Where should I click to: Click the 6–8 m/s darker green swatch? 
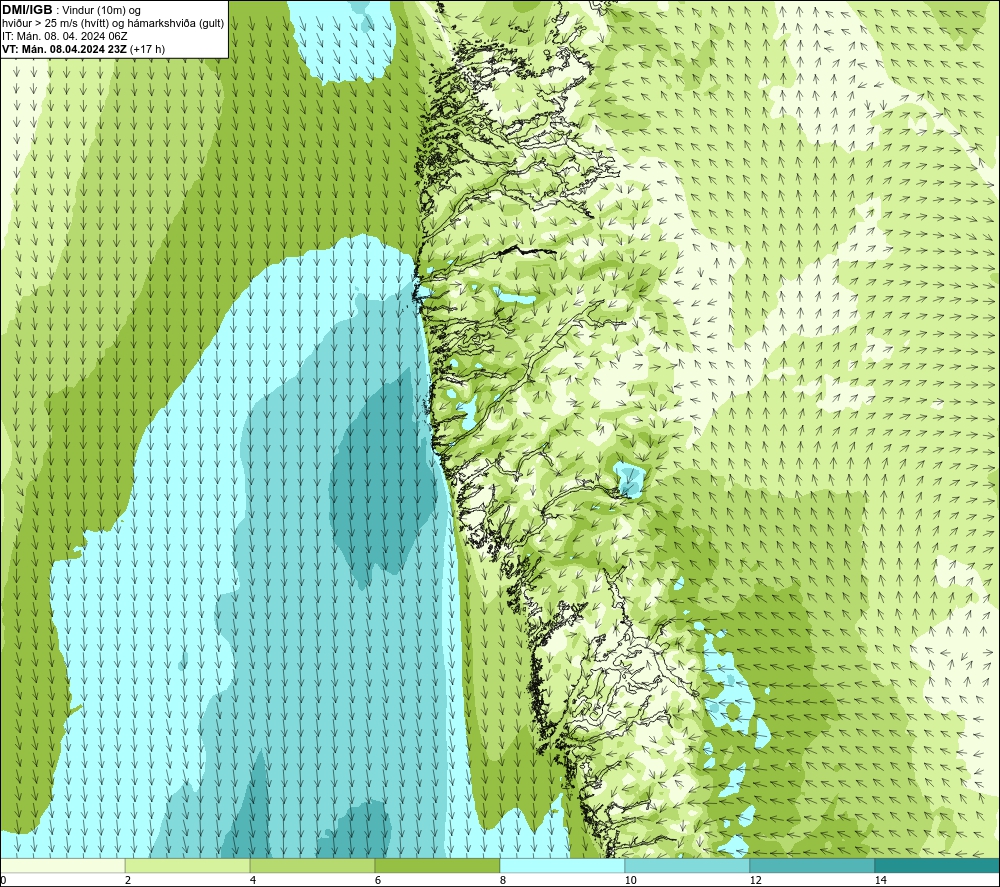tap(437, 865)
